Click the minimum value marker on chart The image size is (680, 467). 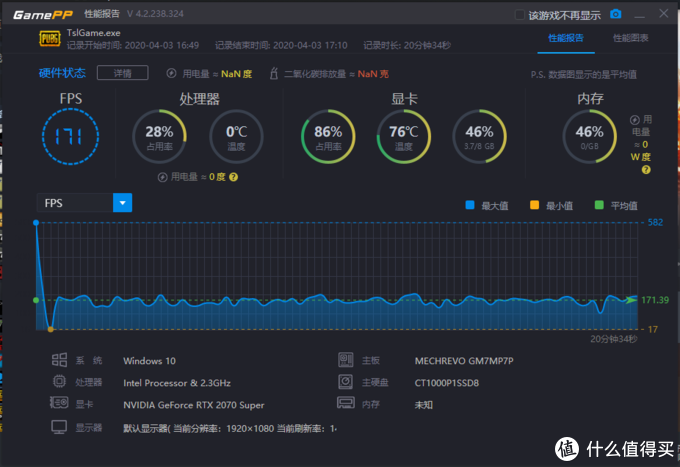pyautogui.click(x=51, y=330)
